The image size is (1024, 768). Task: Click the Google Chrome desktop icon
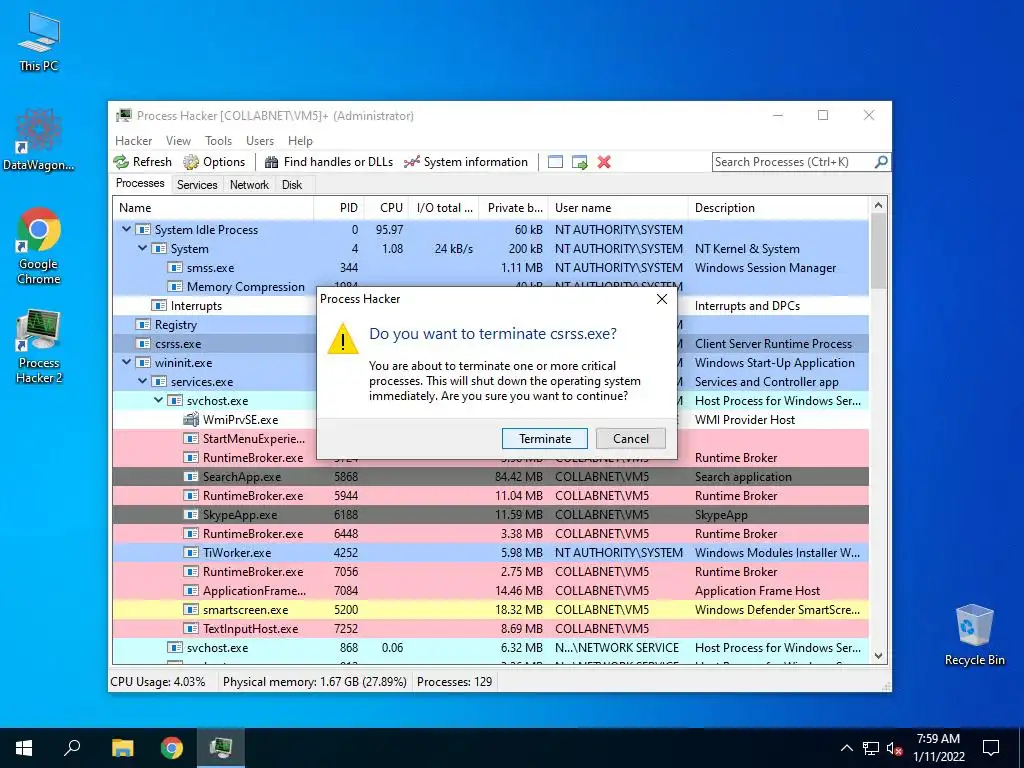coord(39,246)
